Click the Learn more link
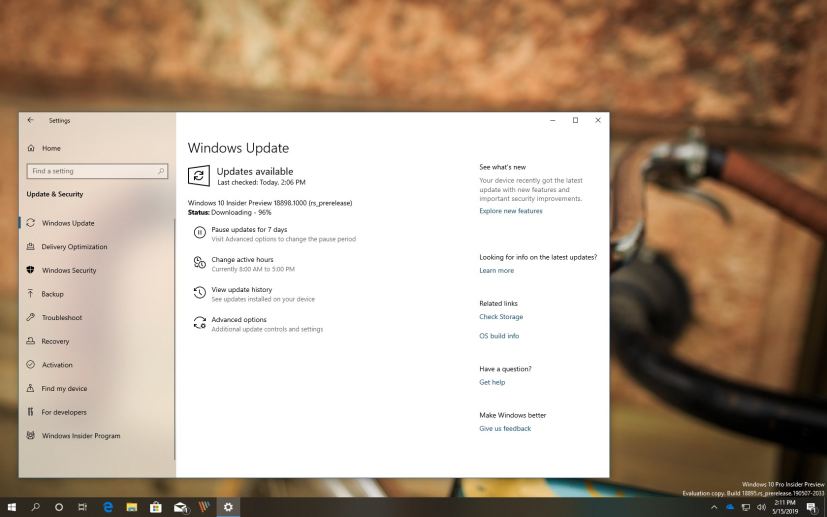Screen dimensions: 827x517 (496, 271)
